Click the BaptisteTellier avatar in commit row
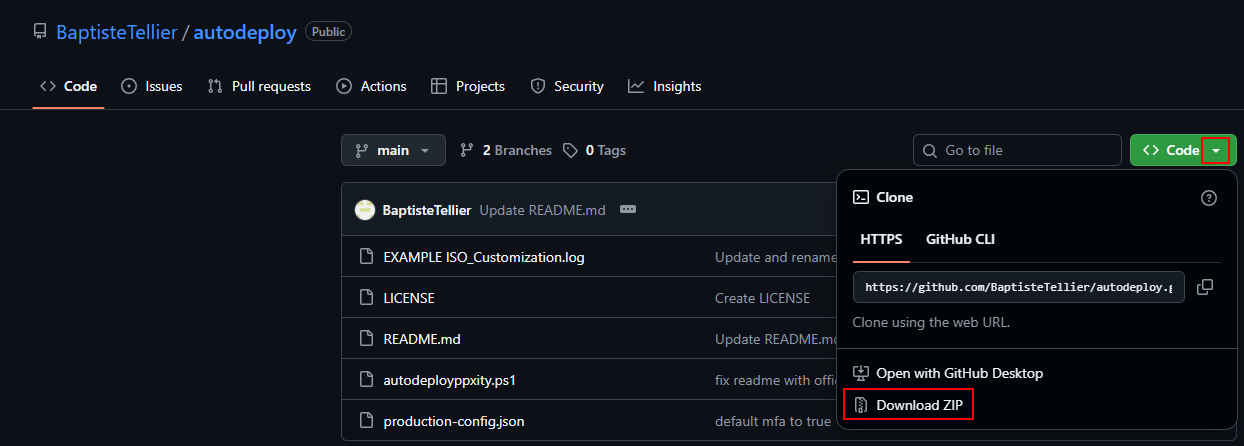This screenshot has width=1244, height=446. (365, 210)
